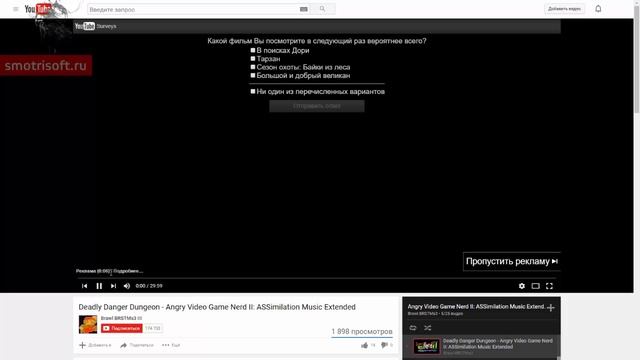Dislike the video with thumbs down

pyautogui.click(x=384, y=345)
